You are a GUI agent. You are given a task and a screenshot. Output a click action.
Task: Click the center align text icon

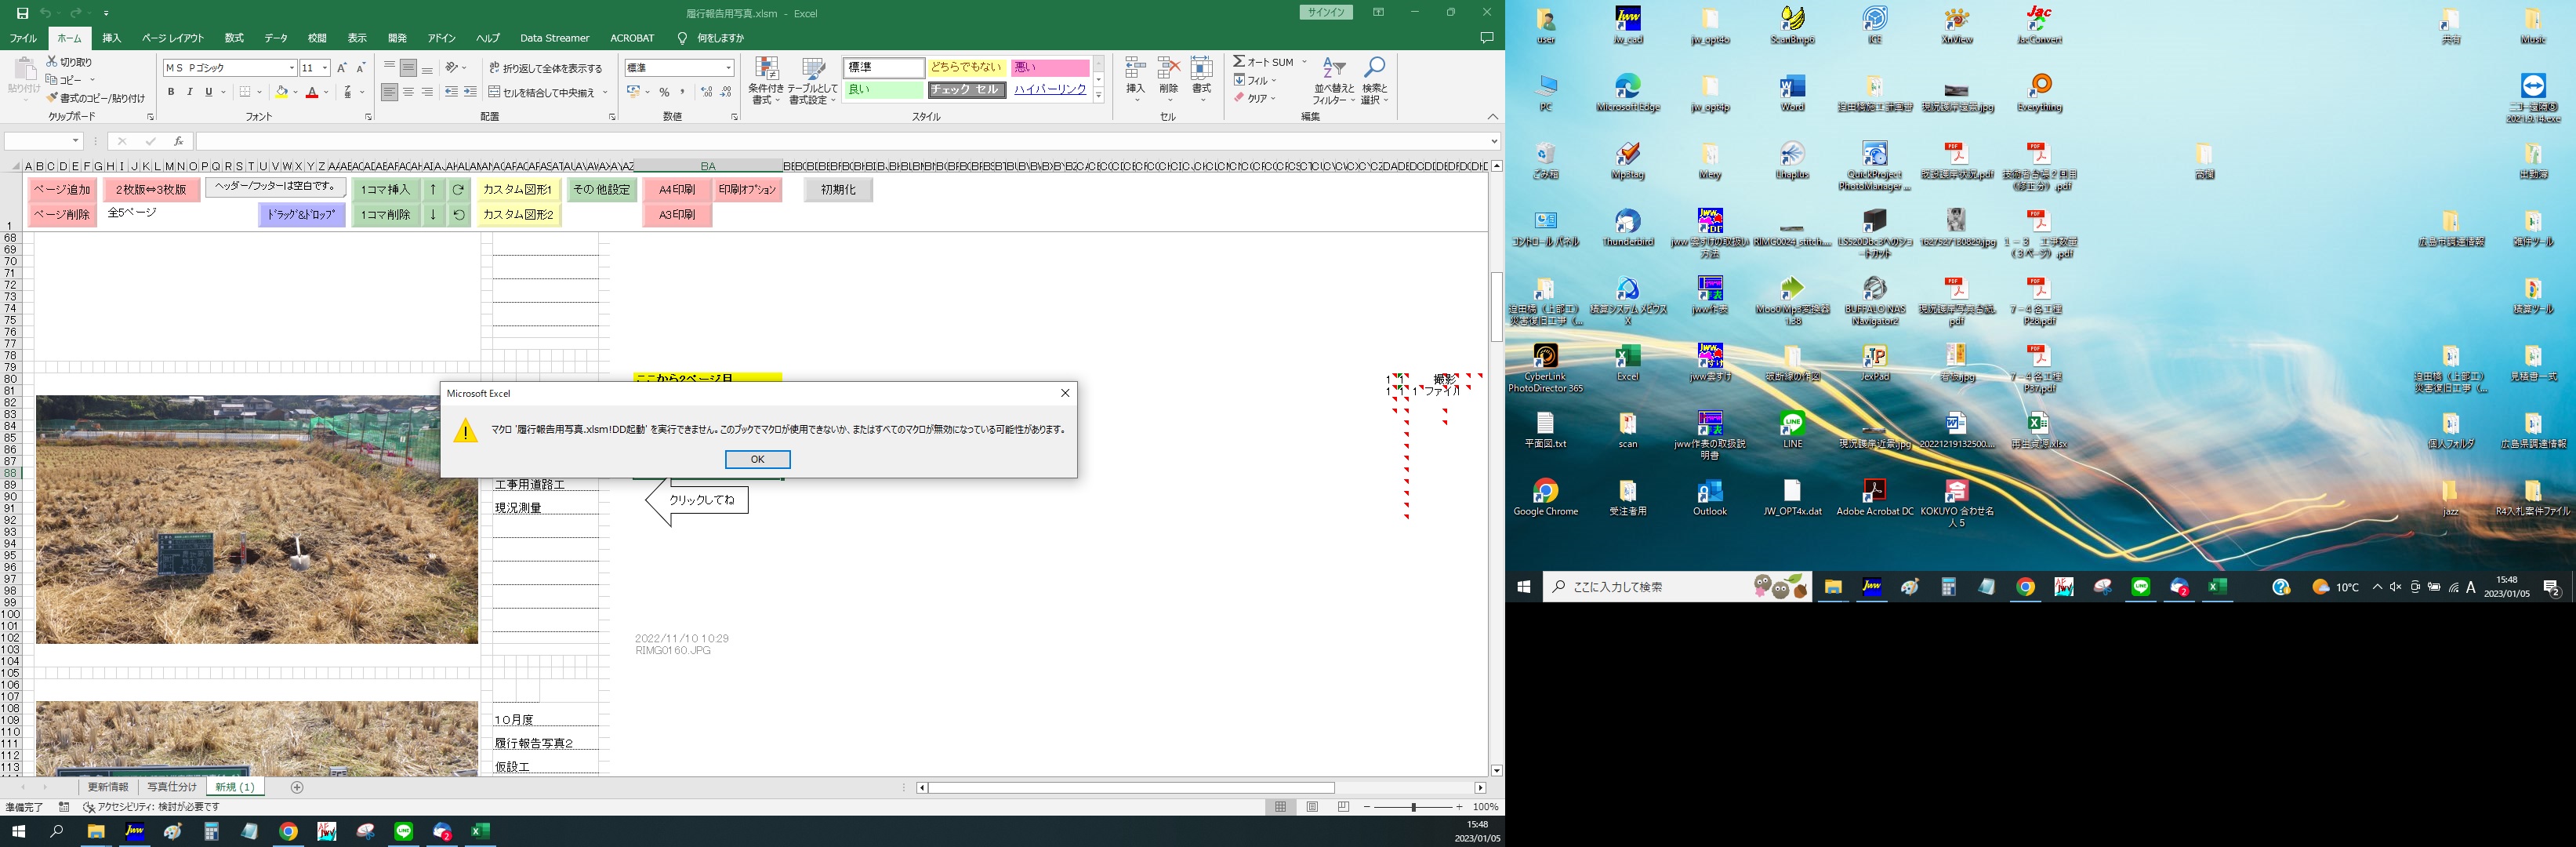click(x=408, y=92)
